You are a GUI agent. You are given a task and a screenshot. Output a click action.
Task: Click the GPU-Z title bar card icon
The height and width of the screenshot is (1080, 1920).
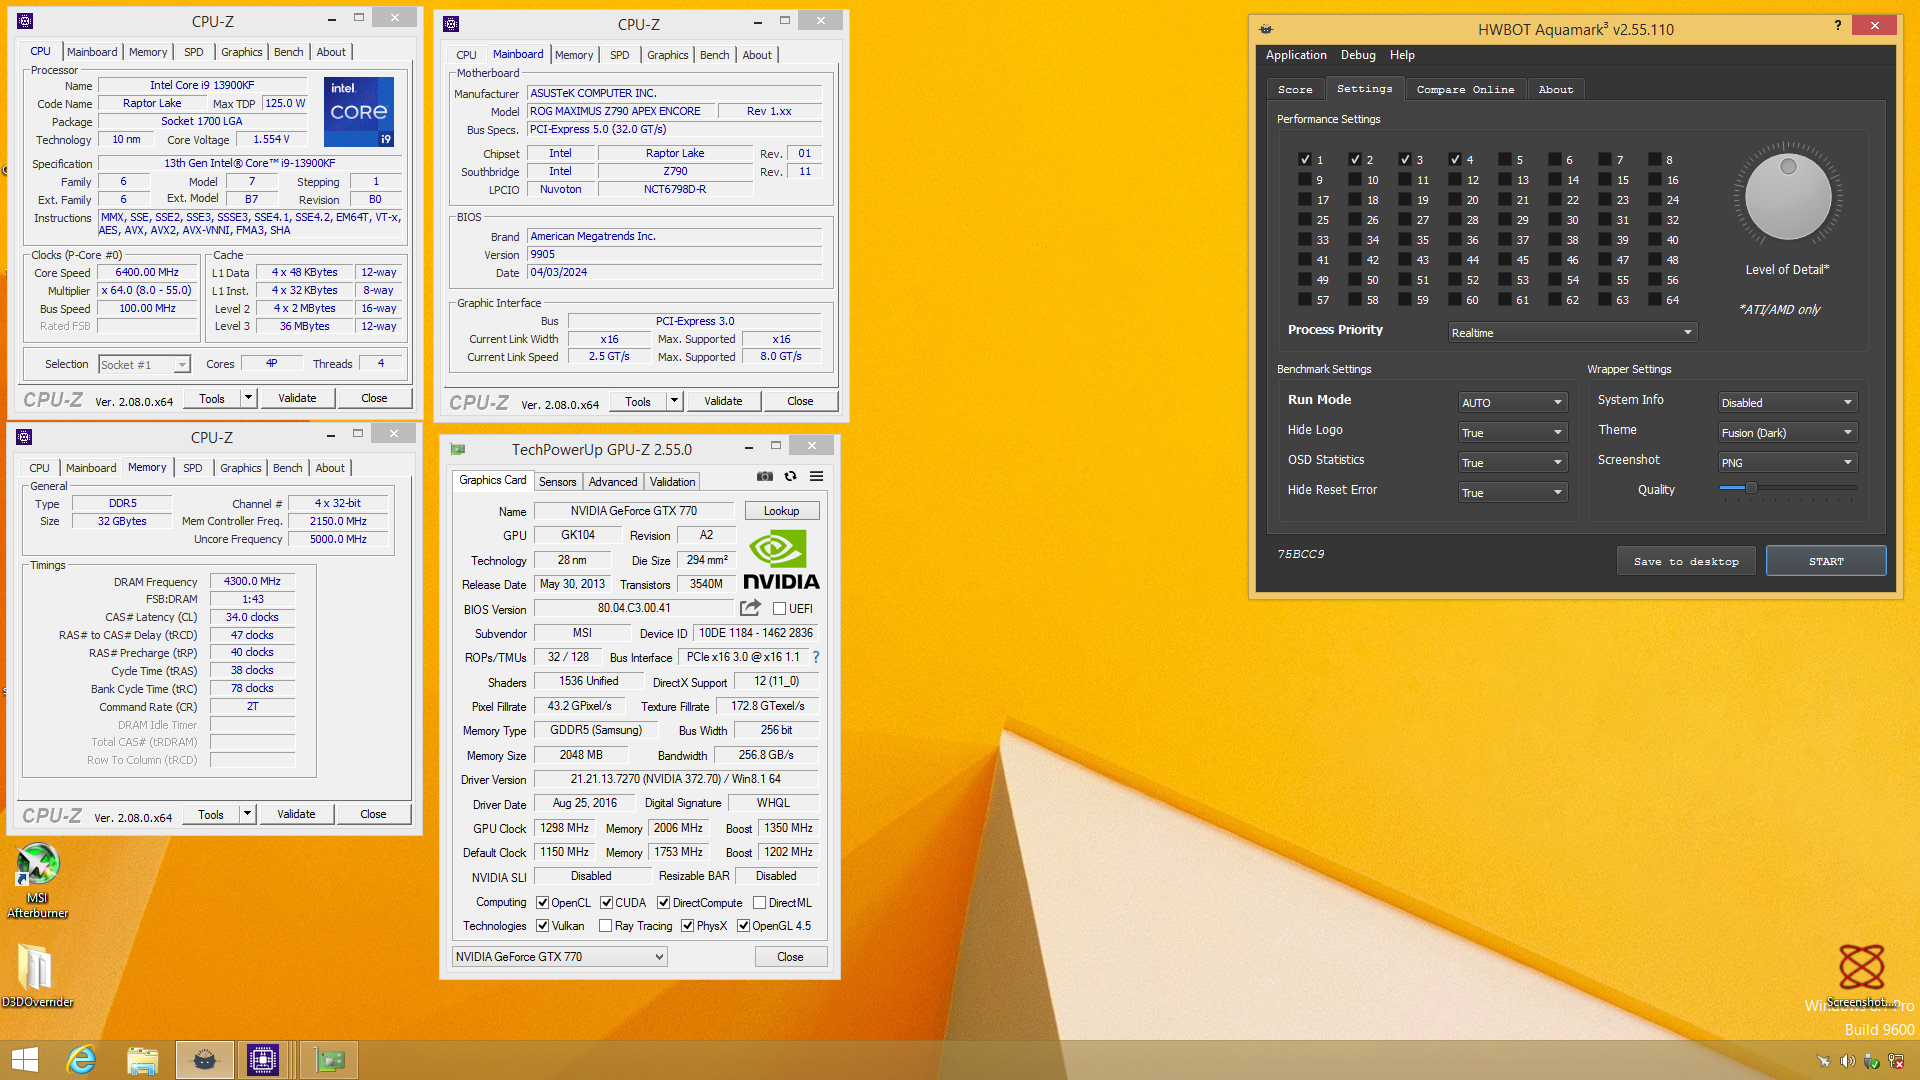[x=458, y=449]
